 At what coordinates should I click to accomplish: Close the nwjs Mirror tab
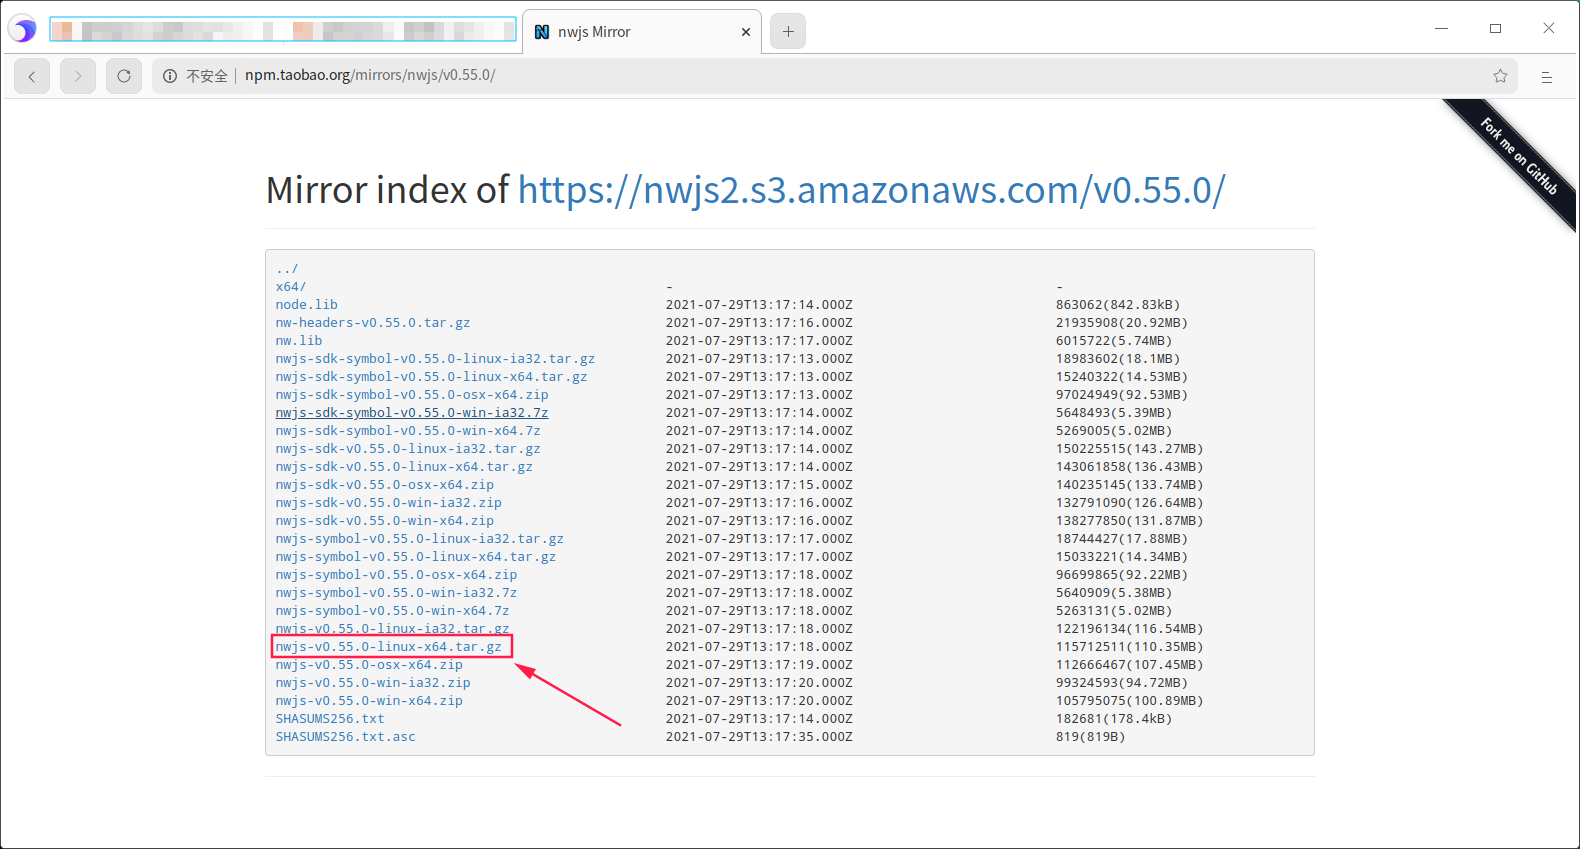746,32
